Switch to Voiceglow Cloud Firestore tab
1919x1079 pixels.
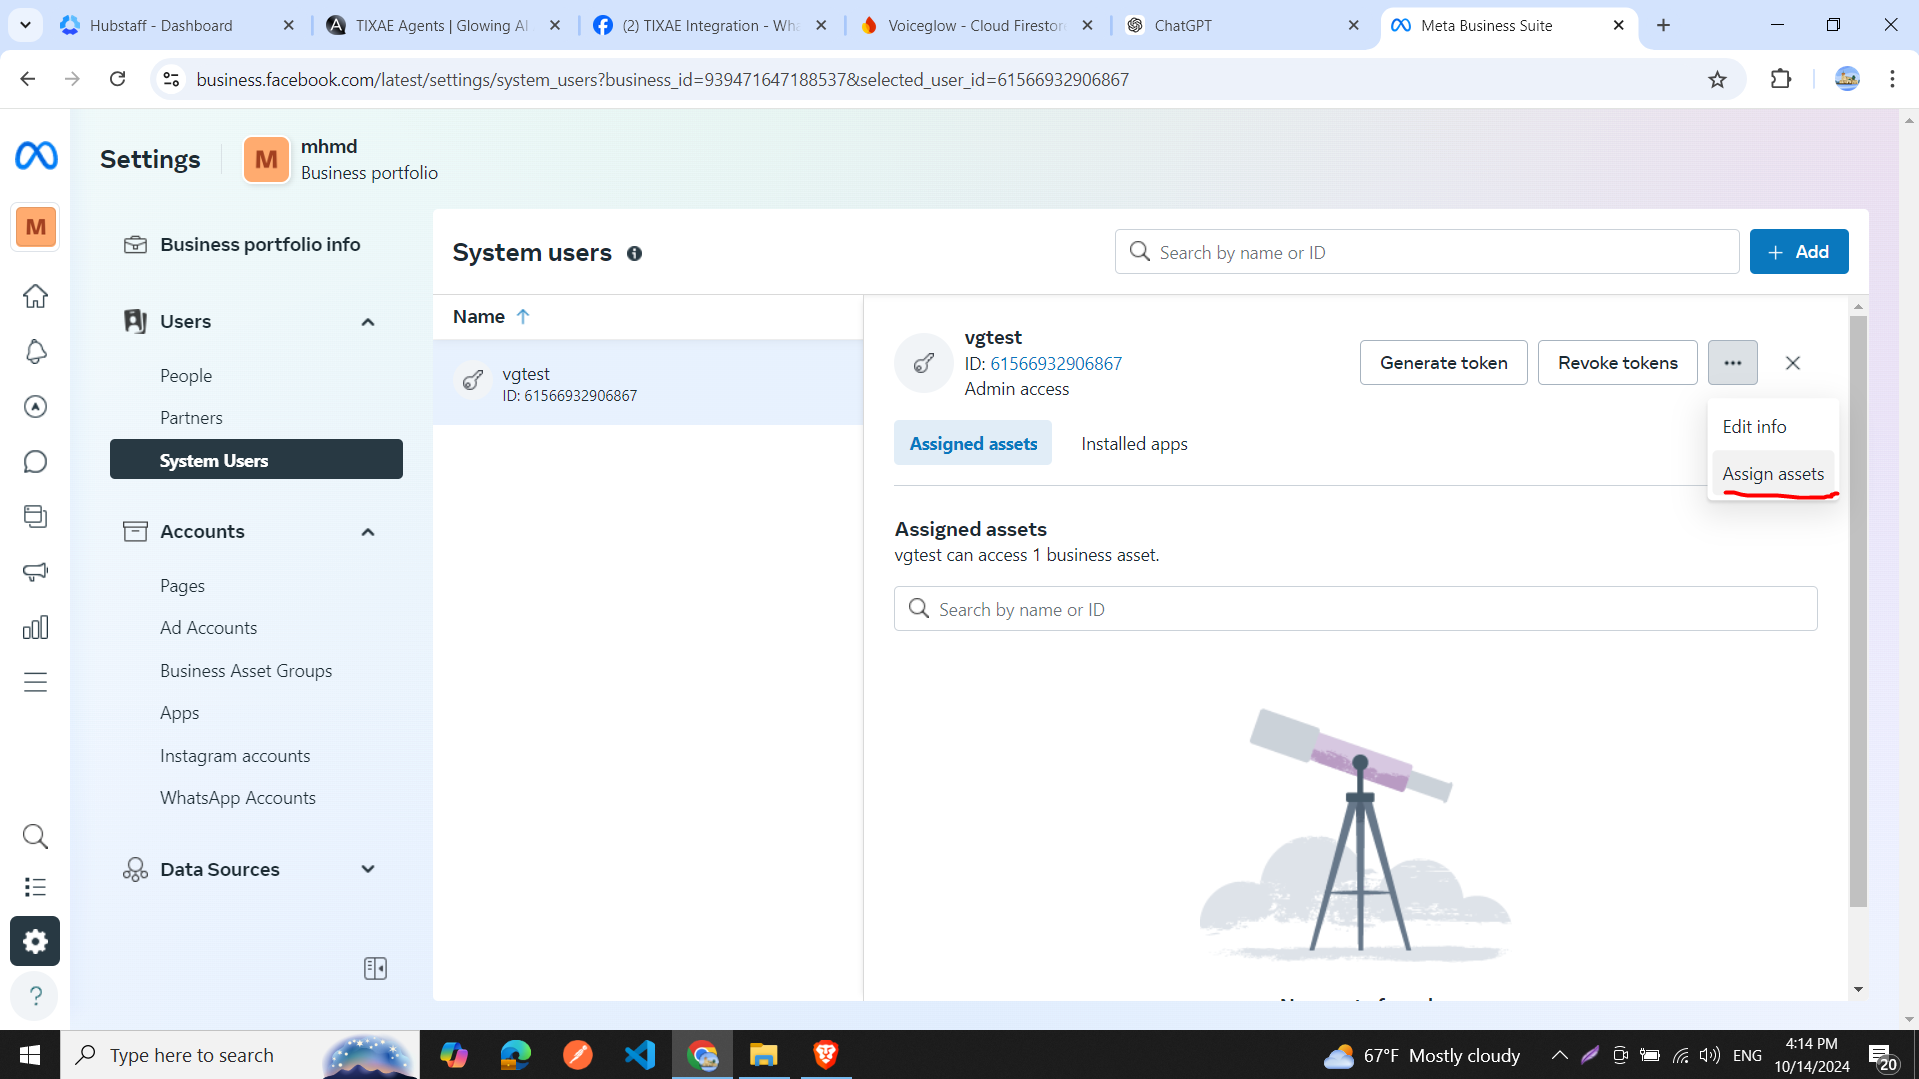click(976, 25)
